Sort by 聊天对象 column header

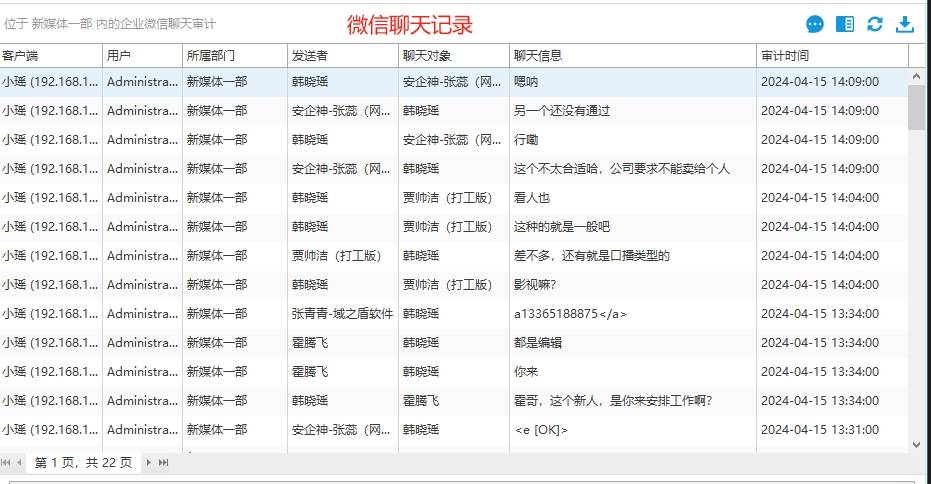point(454,56)
